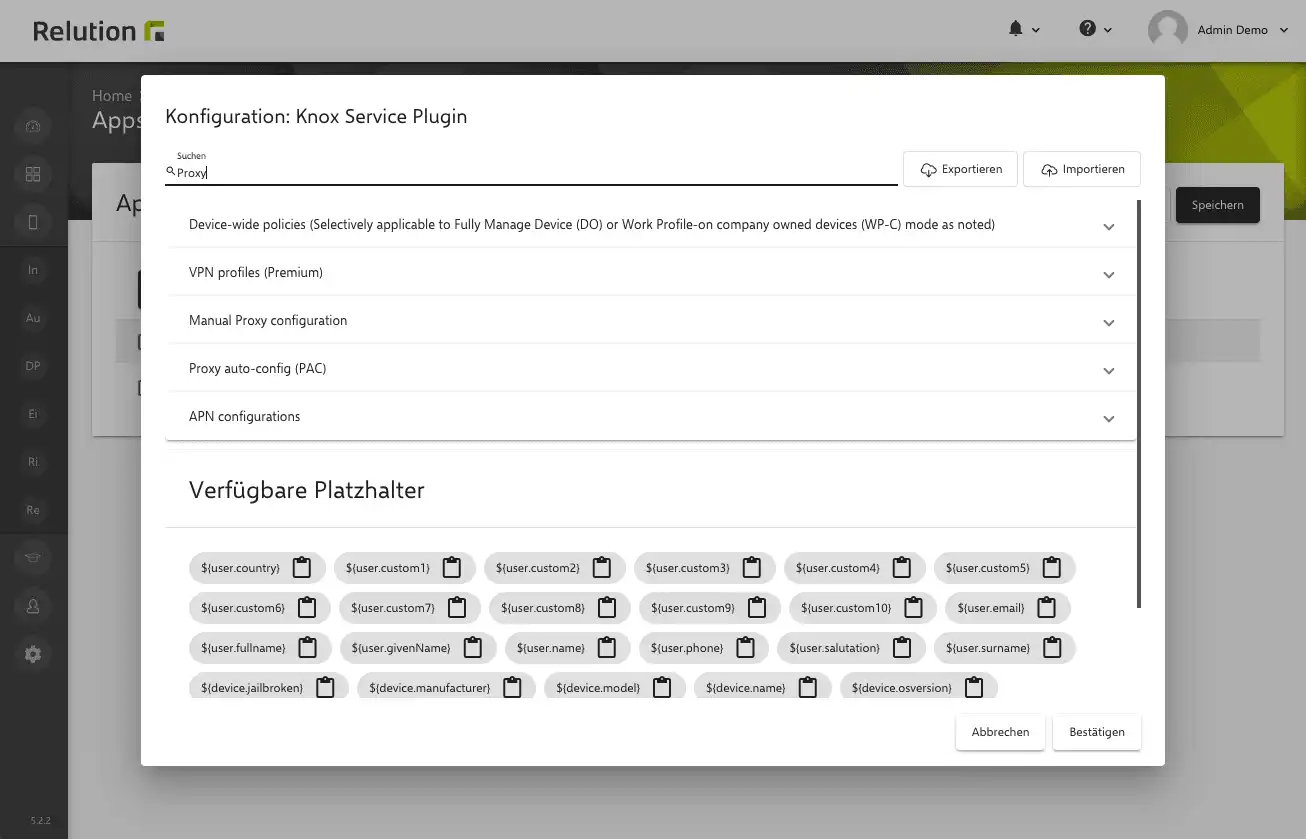Screen dimensions: 1306x839
Task: Copy ${user.custom8} via its clipboard icon
Action: coord(607,608)
